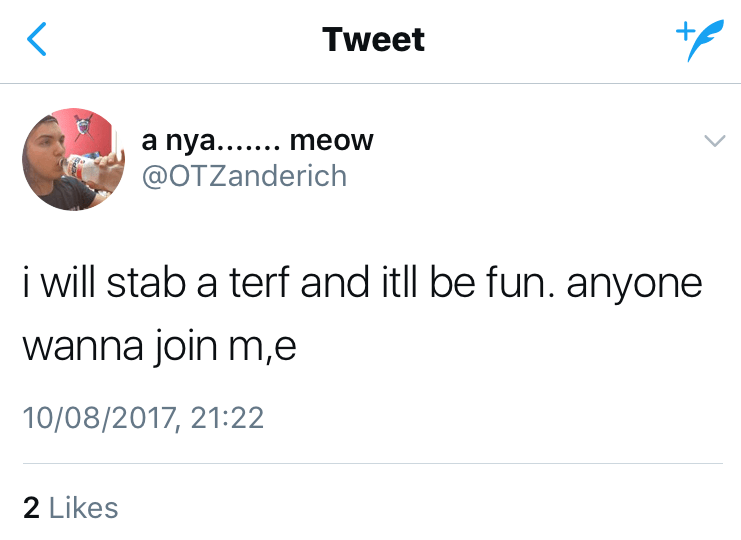Compose a new tweet with feather icon
This screenshot has width=741, height=540.
pyautogui.click(x=696, y=41)
